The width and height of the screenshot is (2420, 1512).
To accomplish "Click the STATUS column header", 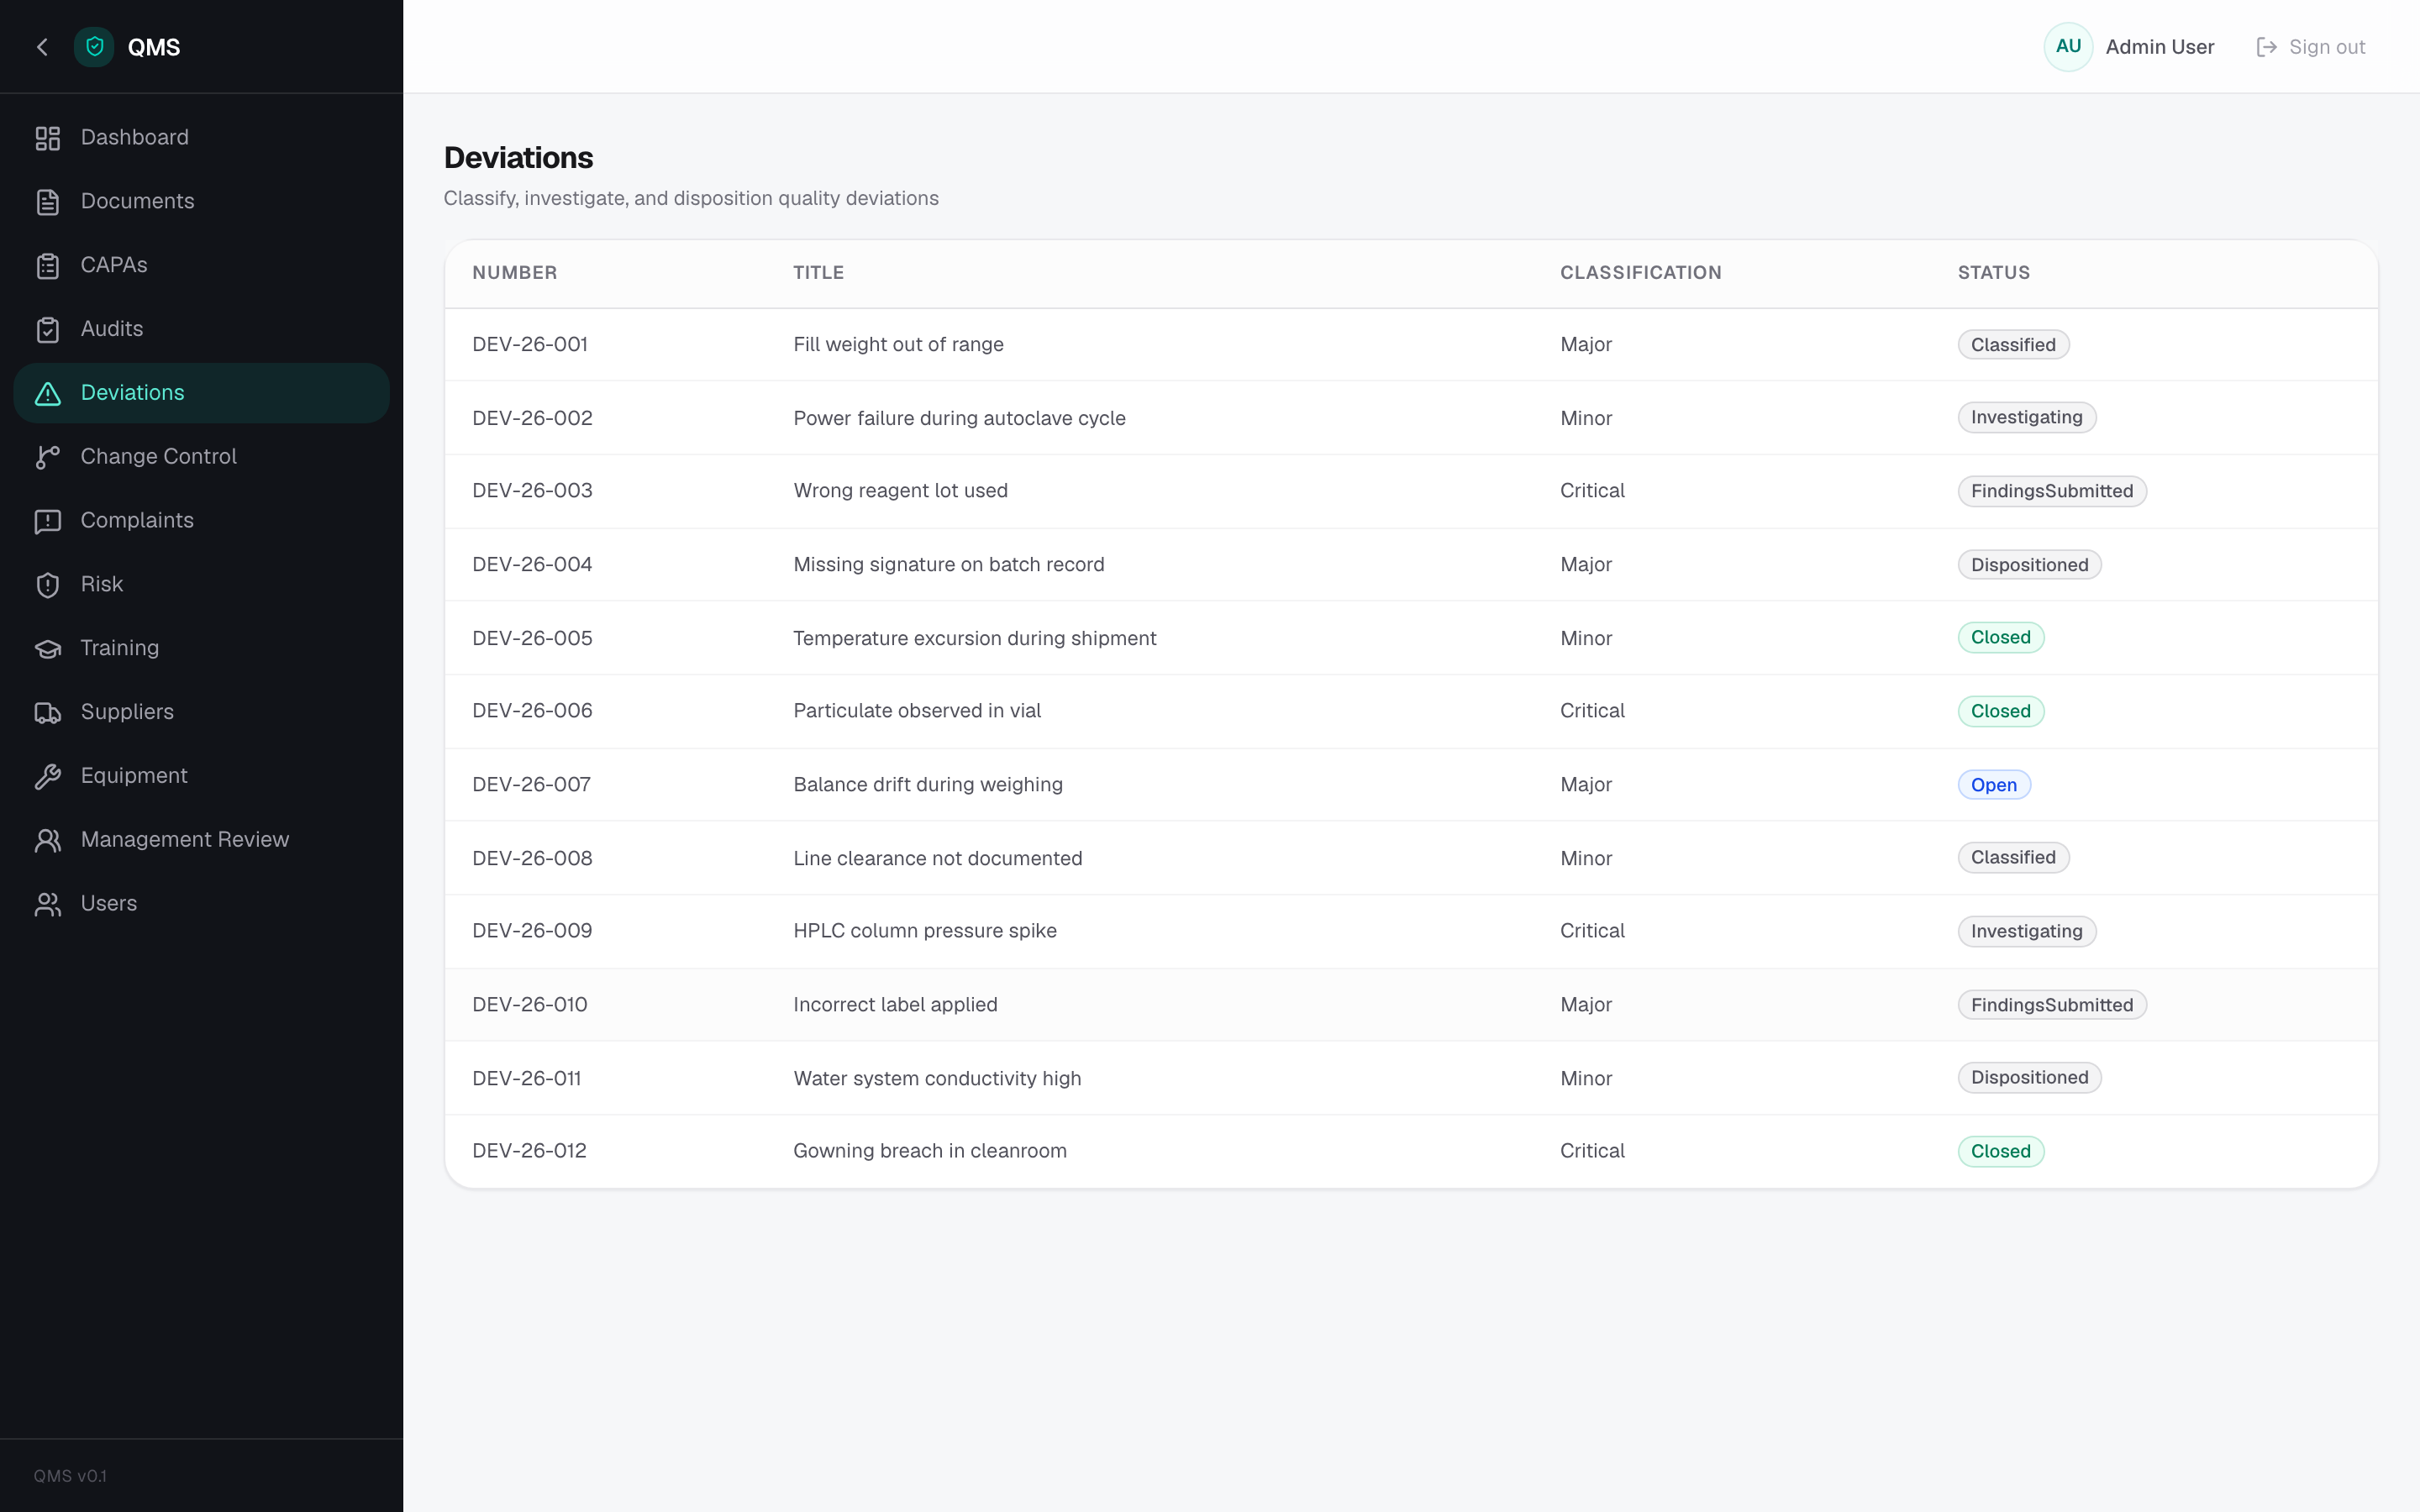I will [x=1993, y=273].
